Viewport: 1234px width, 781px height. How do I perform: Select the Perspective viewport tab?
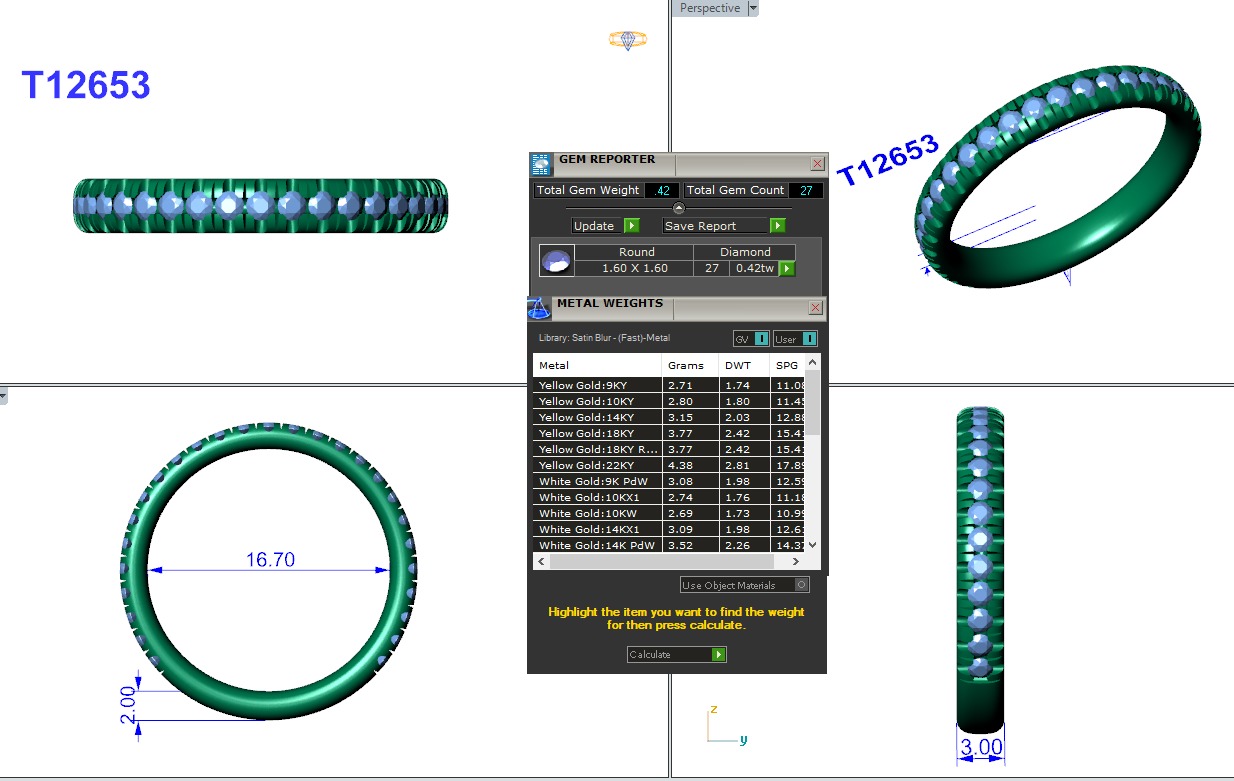[709, 8]
